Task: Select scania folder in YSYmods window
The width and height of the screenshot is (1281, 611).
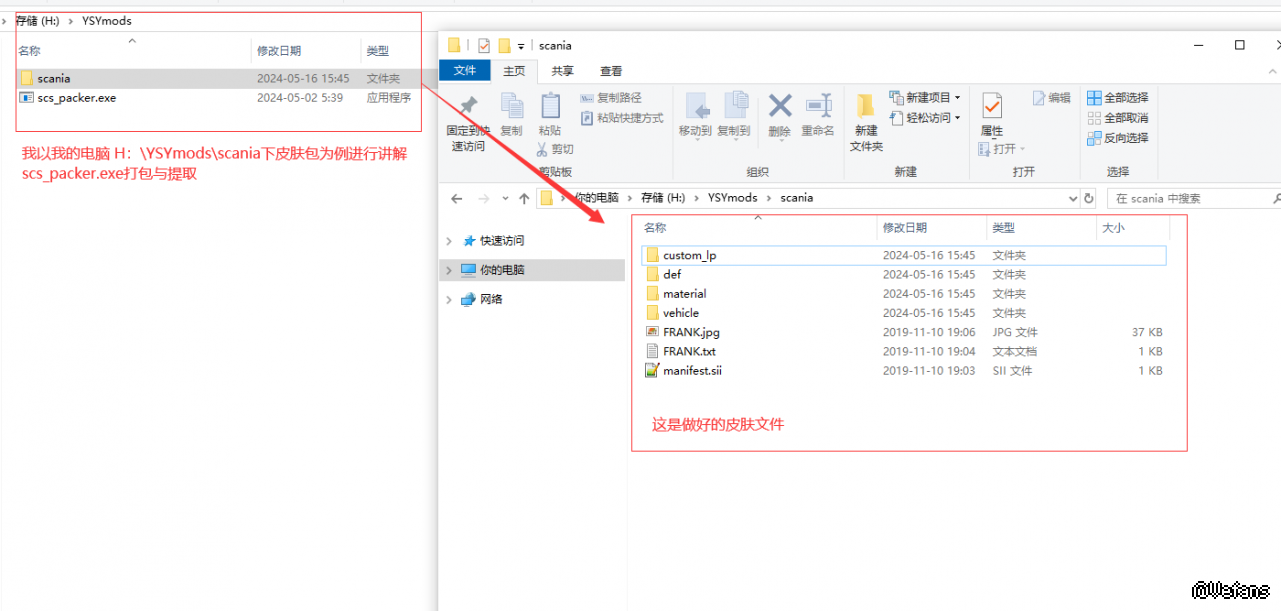Action: (x=218, y=78)
